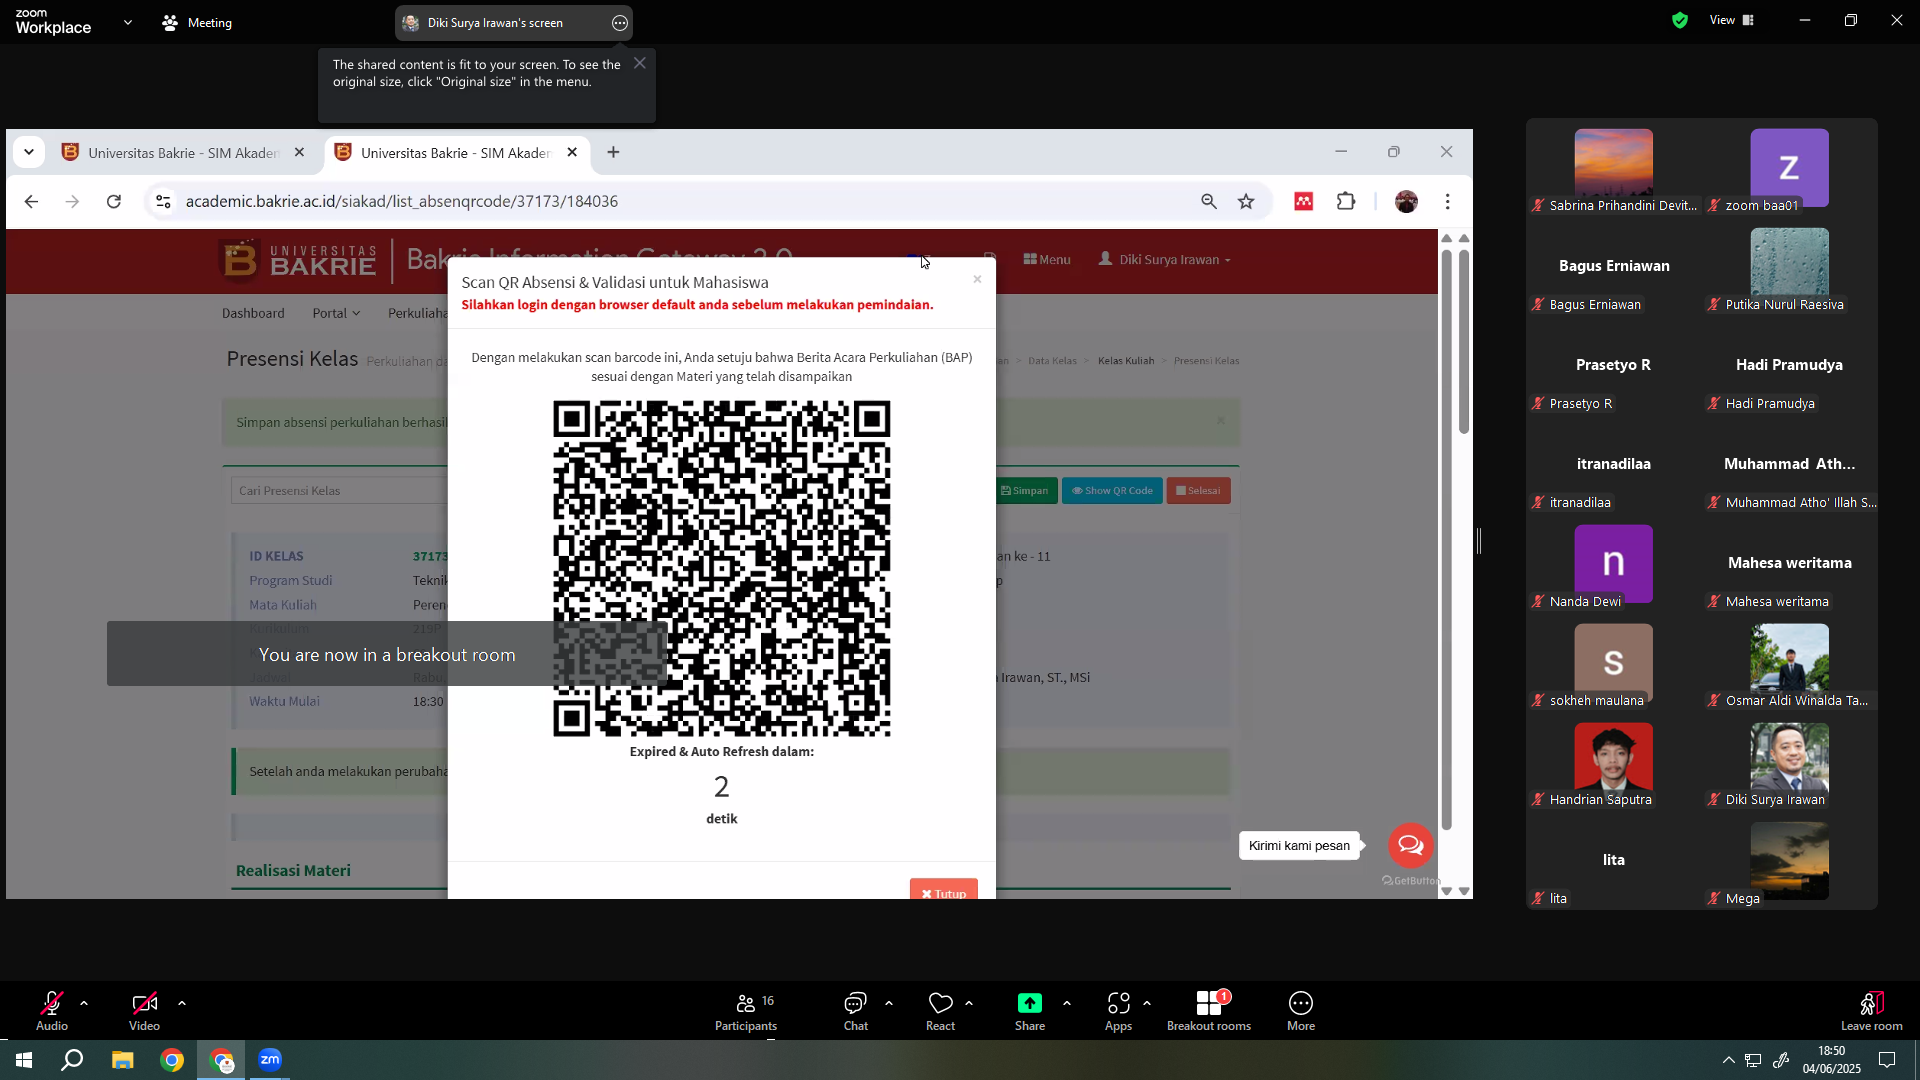The width and height of the screenshot is (1920, 1080).
Task: Reload the shared browser page
Action: coord(114,202)
